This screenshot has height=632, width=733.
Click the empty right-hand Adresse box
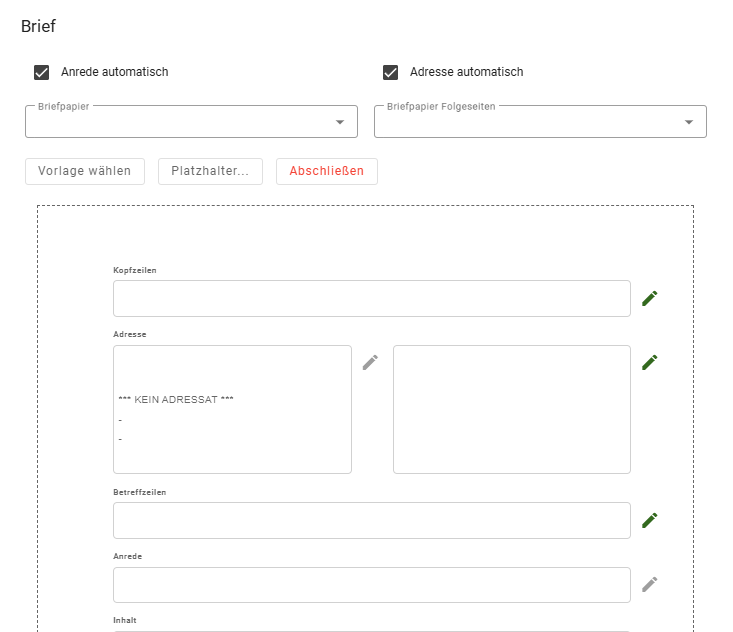pos(511,409)
